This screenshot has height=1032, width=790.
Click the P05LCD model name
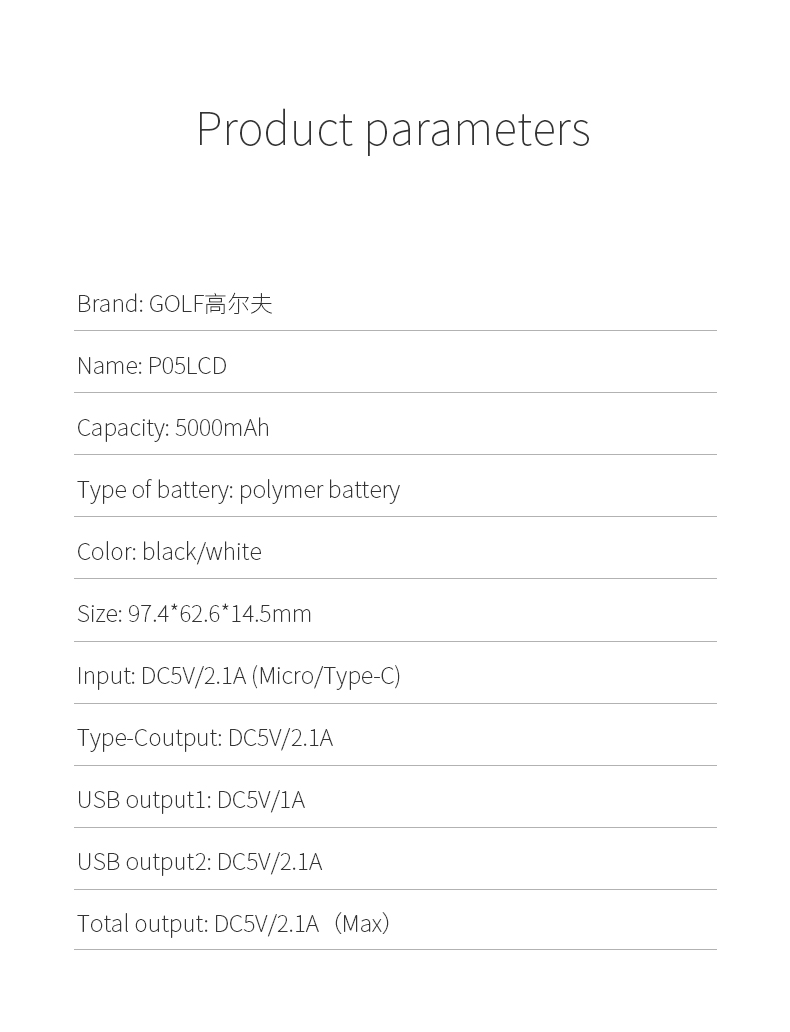coord(188,366)
